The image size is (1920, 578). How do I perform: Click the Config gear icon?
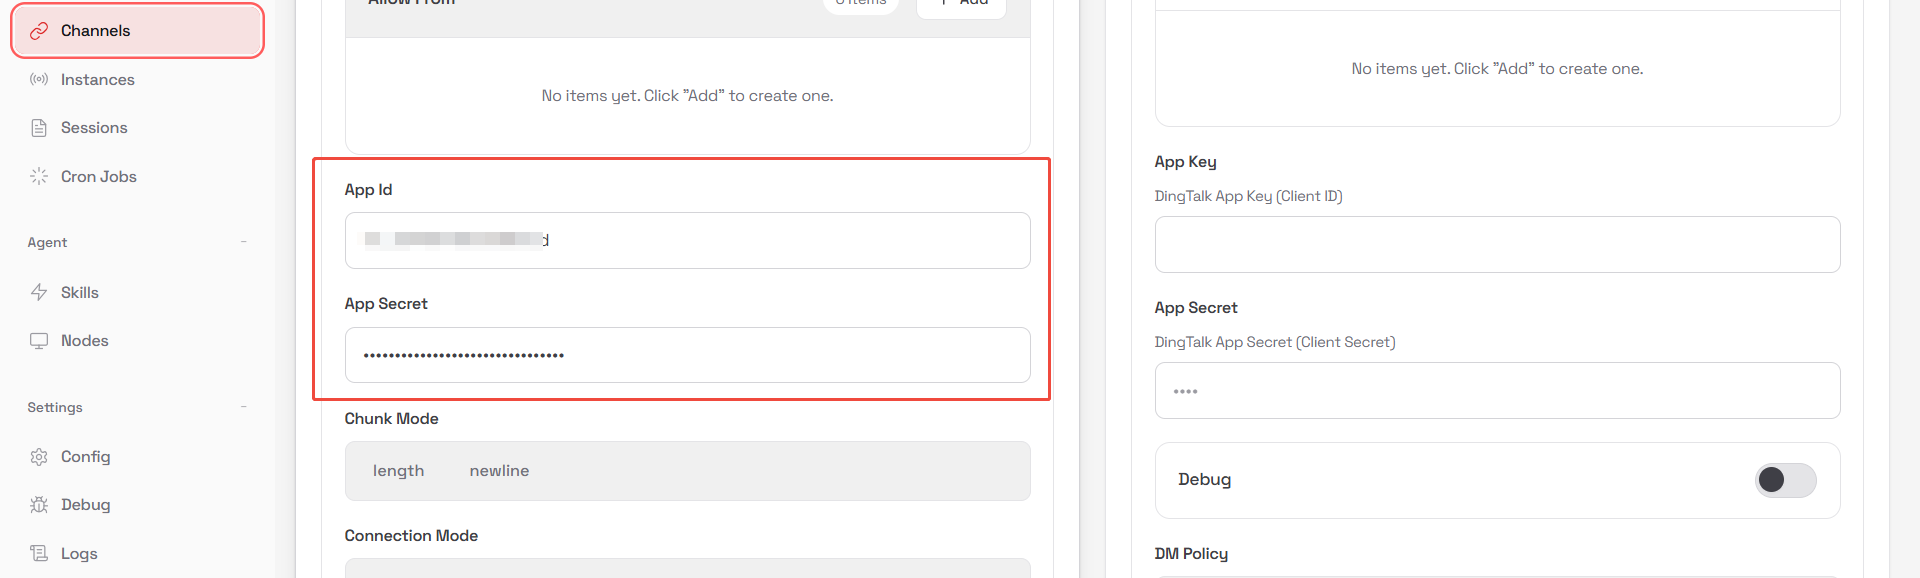39,457
